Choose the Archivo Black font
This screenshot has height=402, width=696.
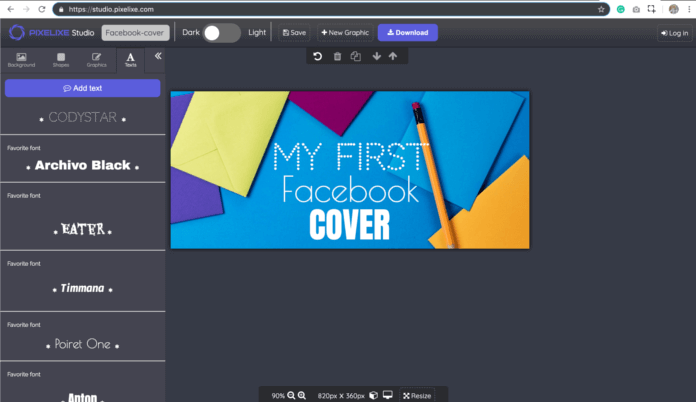[82, 165]
